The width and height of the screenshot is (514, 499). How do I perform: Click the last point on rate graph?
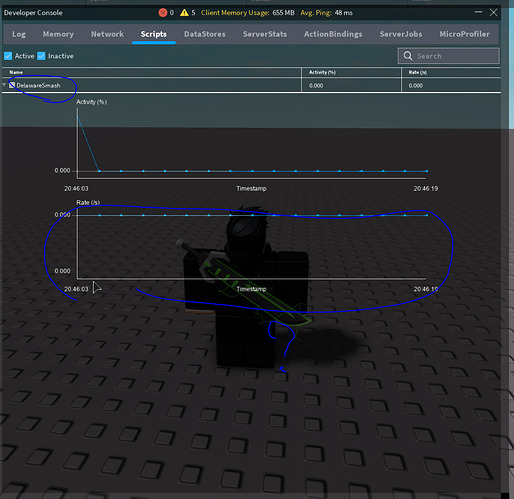tap(427, 215)
